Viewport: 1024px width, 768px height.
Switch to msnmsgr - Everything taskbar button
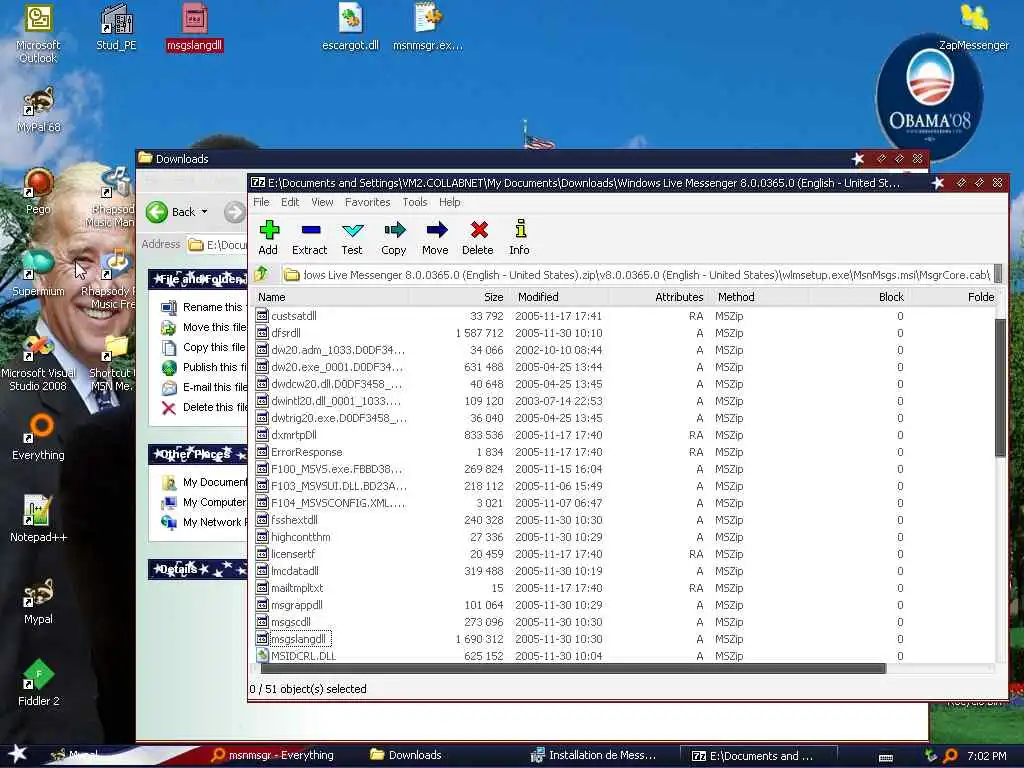(x=273, y=755)
